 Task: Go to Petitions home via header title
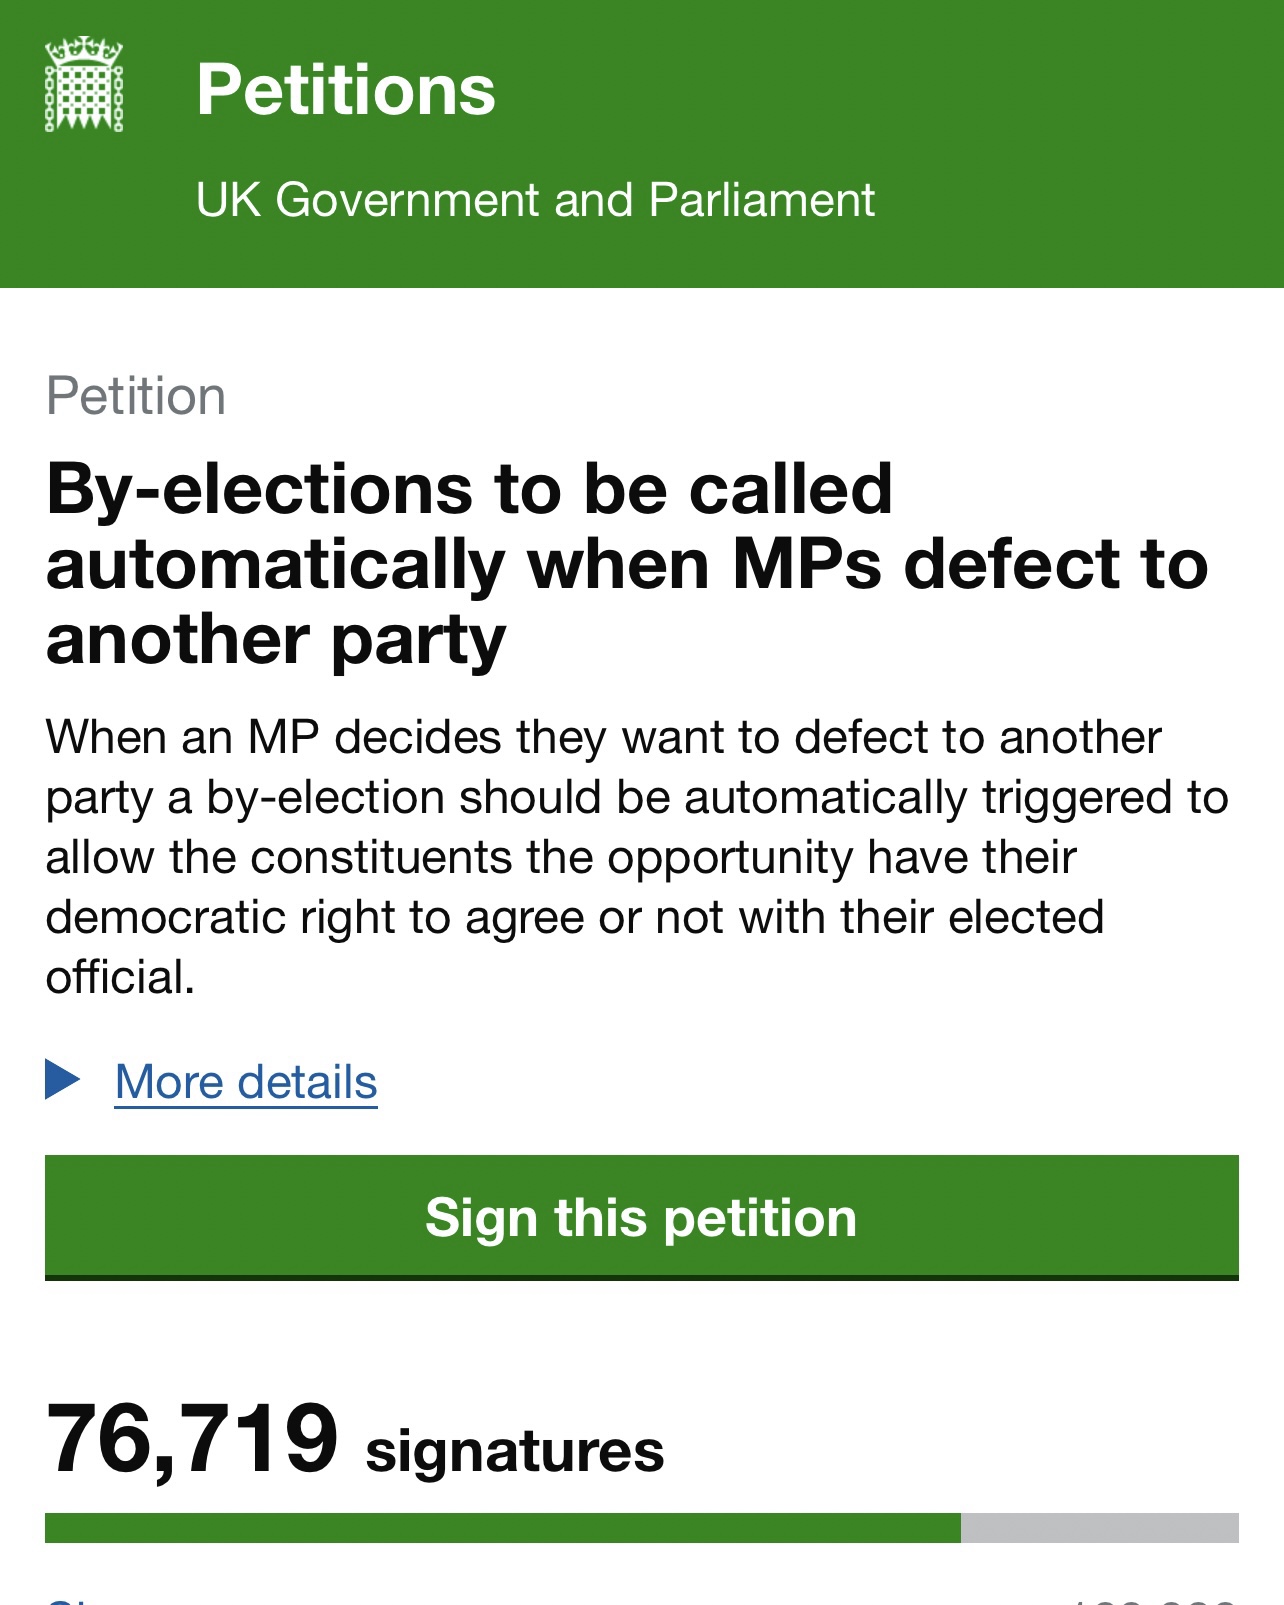[x=345, y=90]
